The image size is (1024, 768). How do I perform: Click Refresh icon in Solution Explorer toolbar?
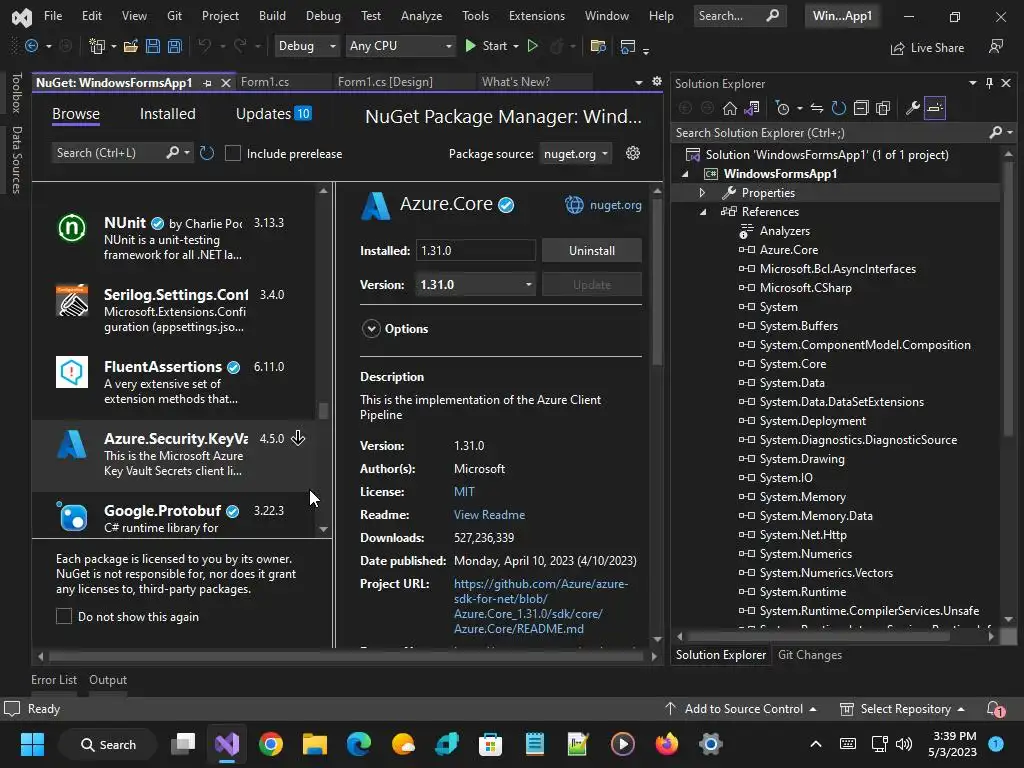[839, 108]
